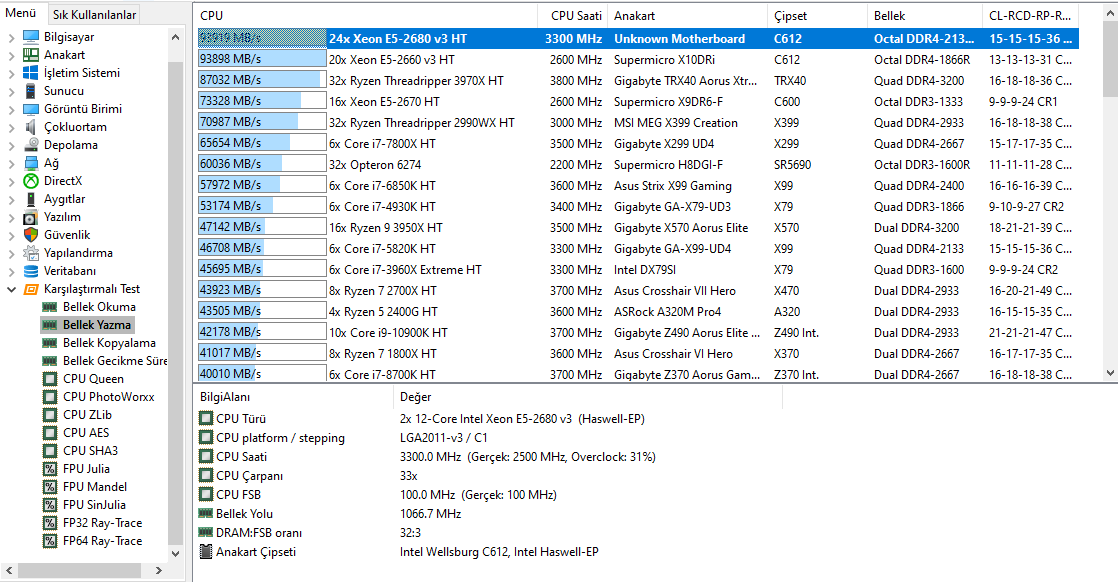Click the 60036 MB/s result bar

[262, 164]
